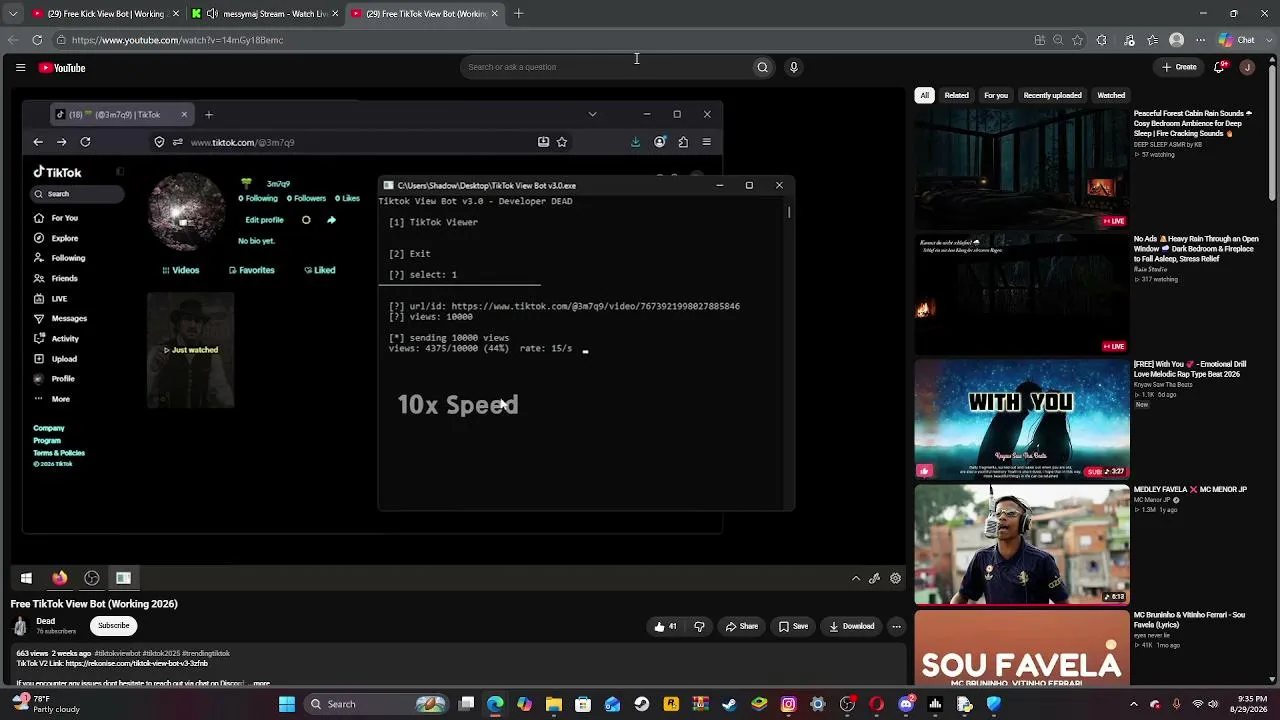
Task: Open the Dead channel name link
Action: [46, 621]
